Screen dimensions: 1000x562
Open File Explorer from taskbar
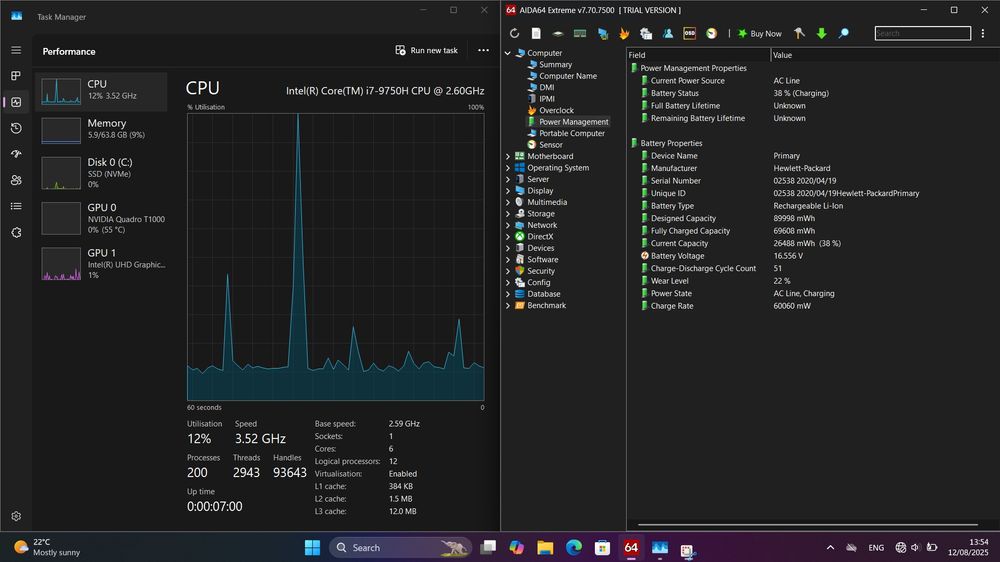coord(545,547)
